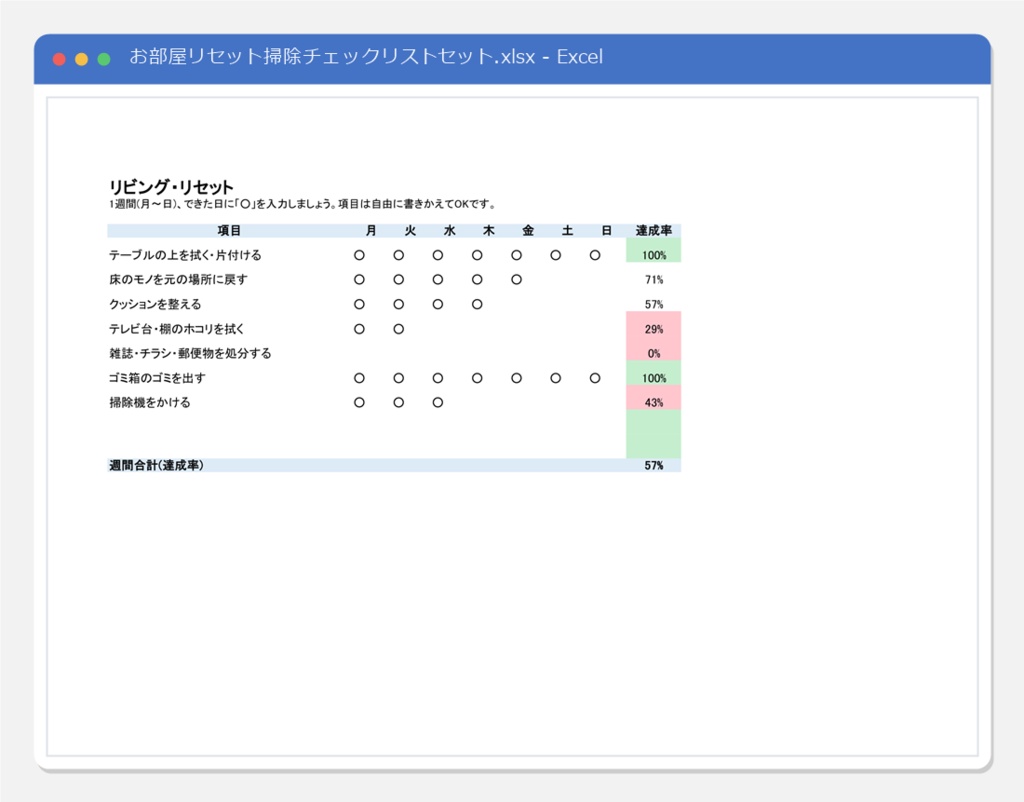Click the Friday circle for 床のモノを元の場所に戻す
The image size is (1024, 802).
pos(517,280)
